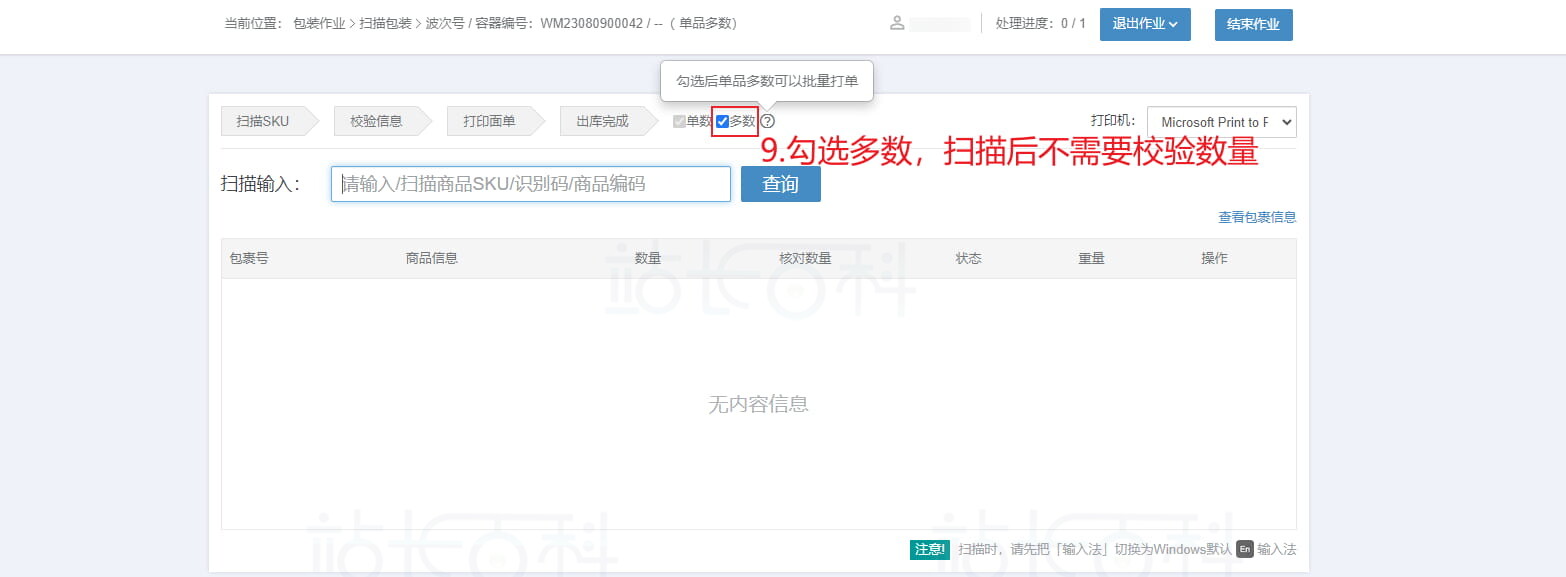Toggle the 单数 checkbox
The width and height of the screenshot is (1566, 577).
tap(680, 122)
